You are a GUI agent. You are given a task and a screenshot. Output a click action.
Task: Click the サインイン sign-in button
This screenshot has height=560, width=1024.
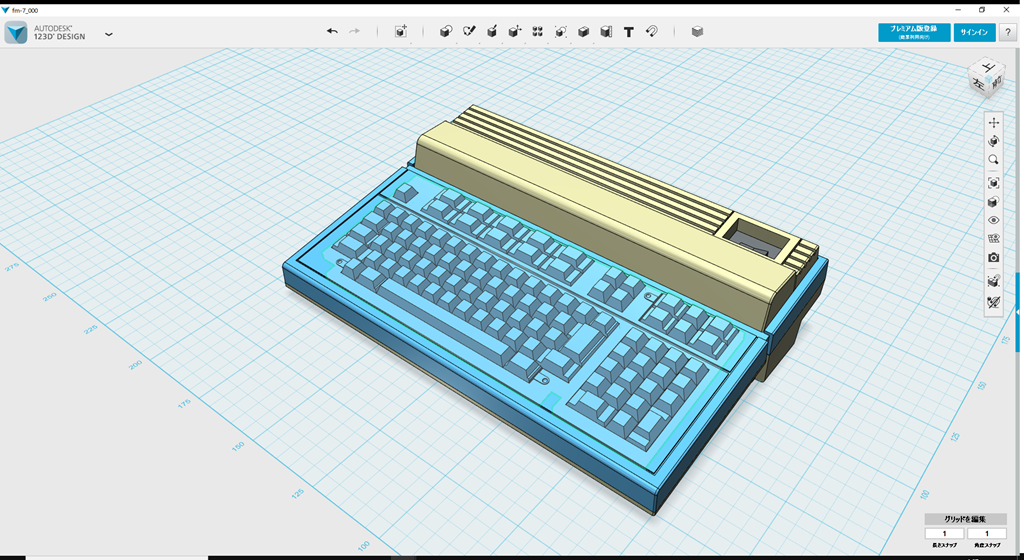[974, 32]
